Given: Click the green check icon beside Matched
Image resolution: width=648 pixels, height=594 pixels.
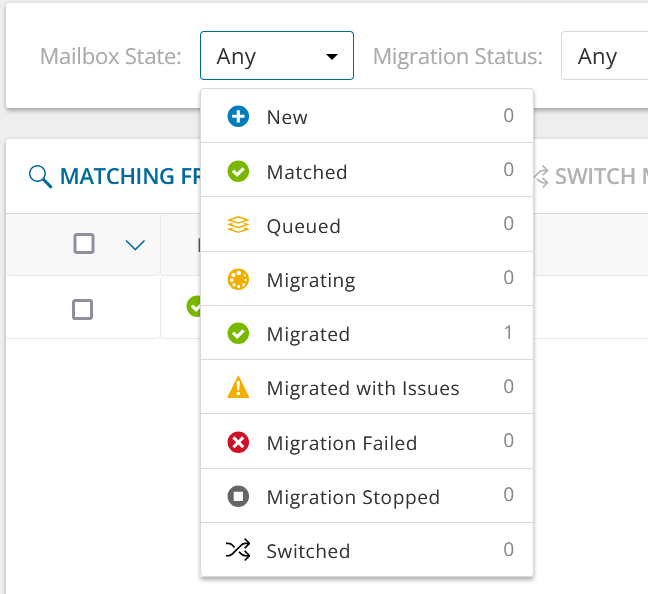Looking at the screenshot, I should (x=238, y=172).
